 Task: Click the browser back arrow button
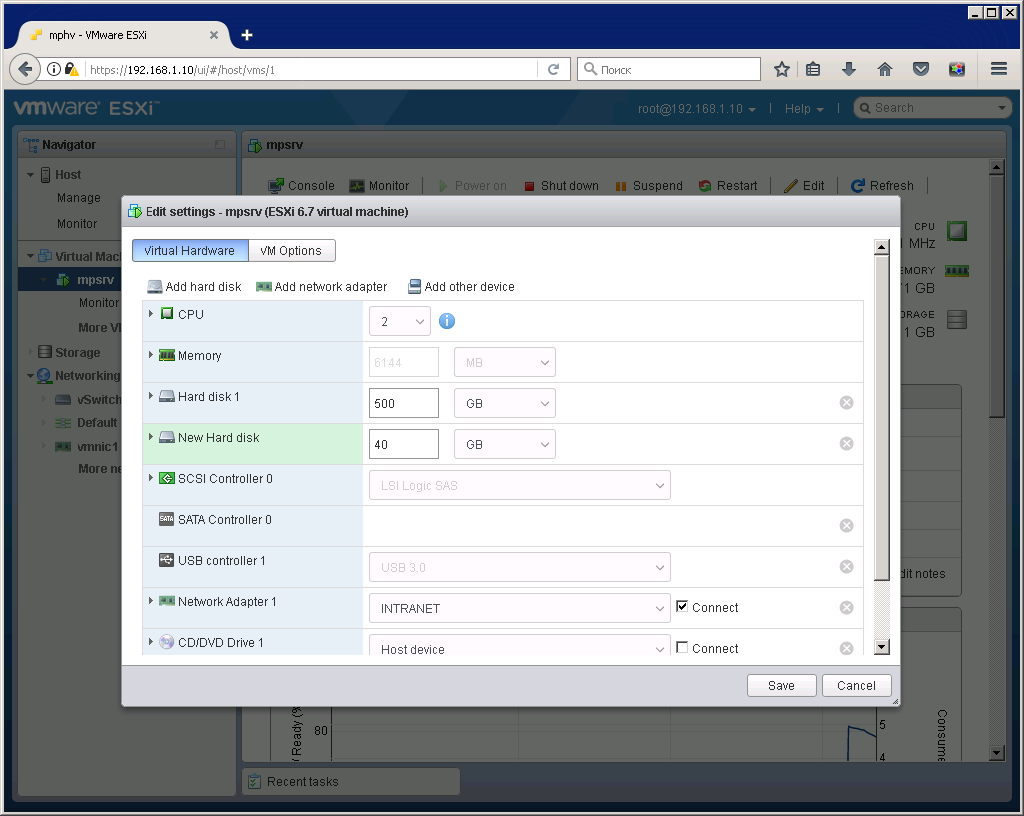pos(25,69)
